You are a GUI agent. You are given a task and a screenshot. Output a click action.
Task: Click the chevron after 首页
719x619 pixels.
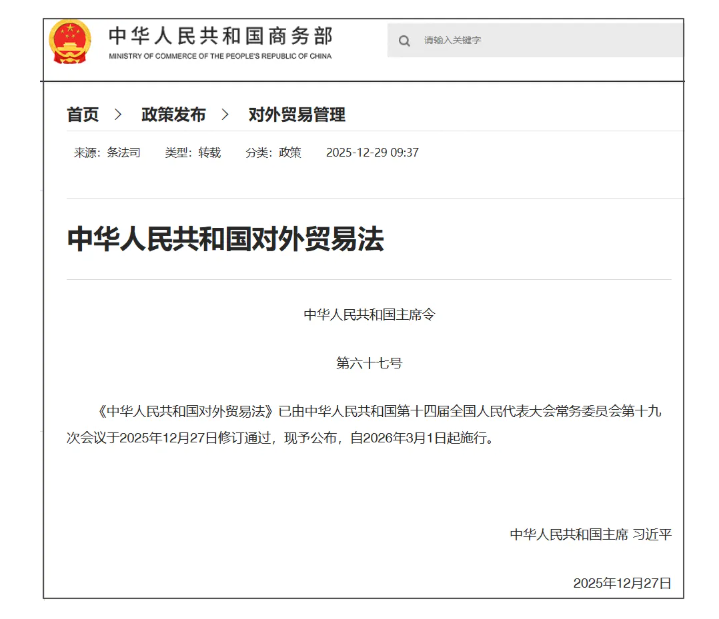119,115
